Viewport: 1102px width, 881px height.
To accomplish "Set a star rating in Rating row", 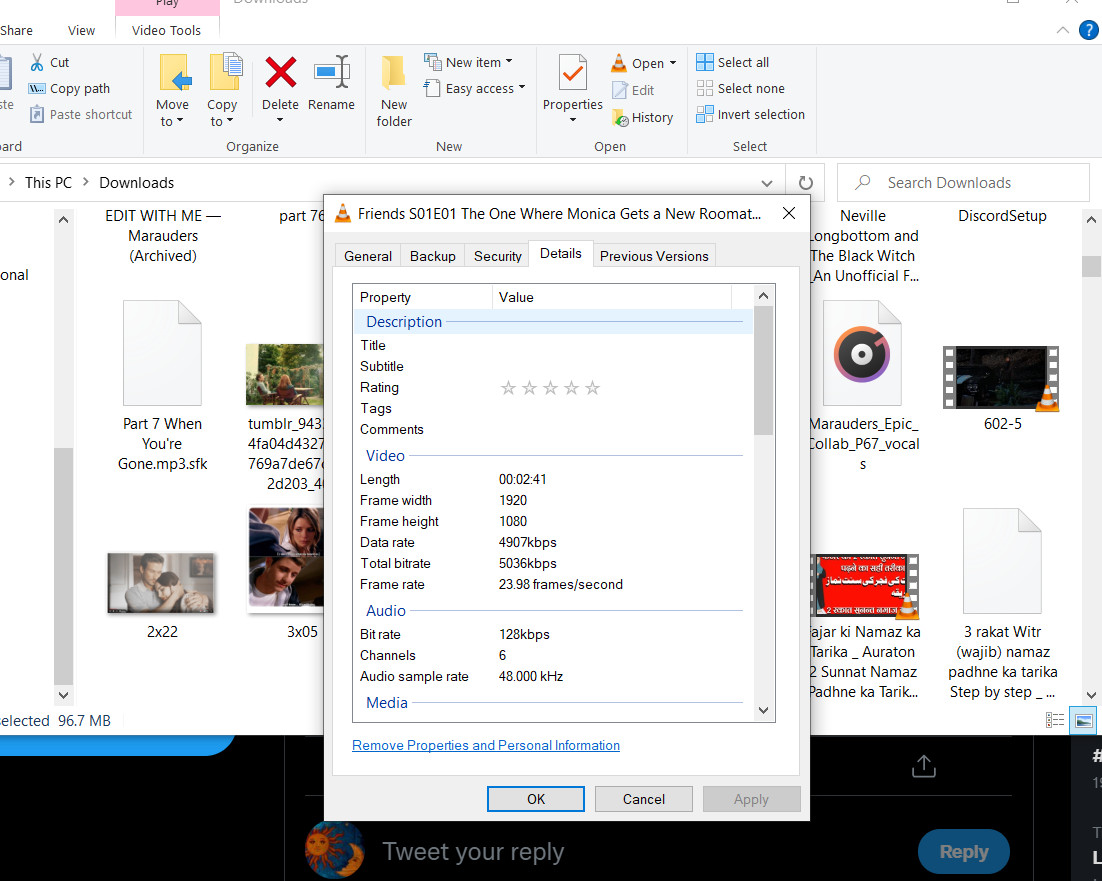I will tap(550, 387).
